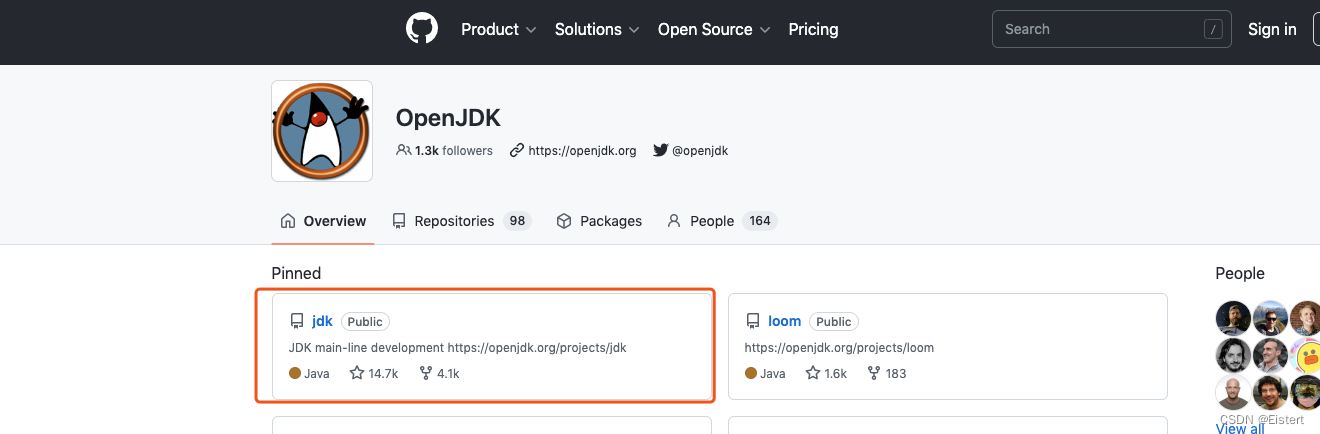1320x434 pixels.
Task: Expand the Open Source menu
Action: click(x=714, y=30)
